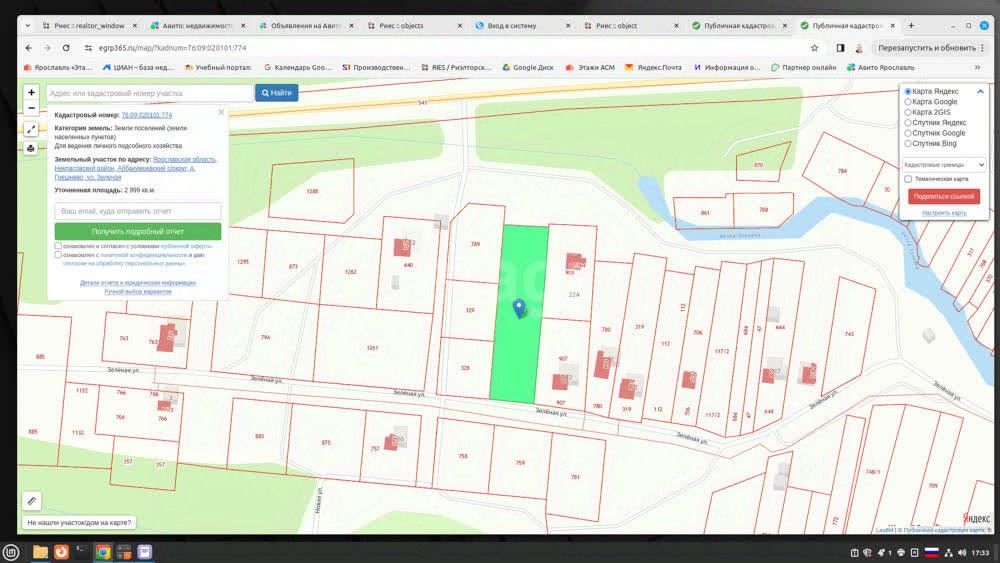
Task: Open the Кадастровые границы dropdown
Action: (944, 164)
